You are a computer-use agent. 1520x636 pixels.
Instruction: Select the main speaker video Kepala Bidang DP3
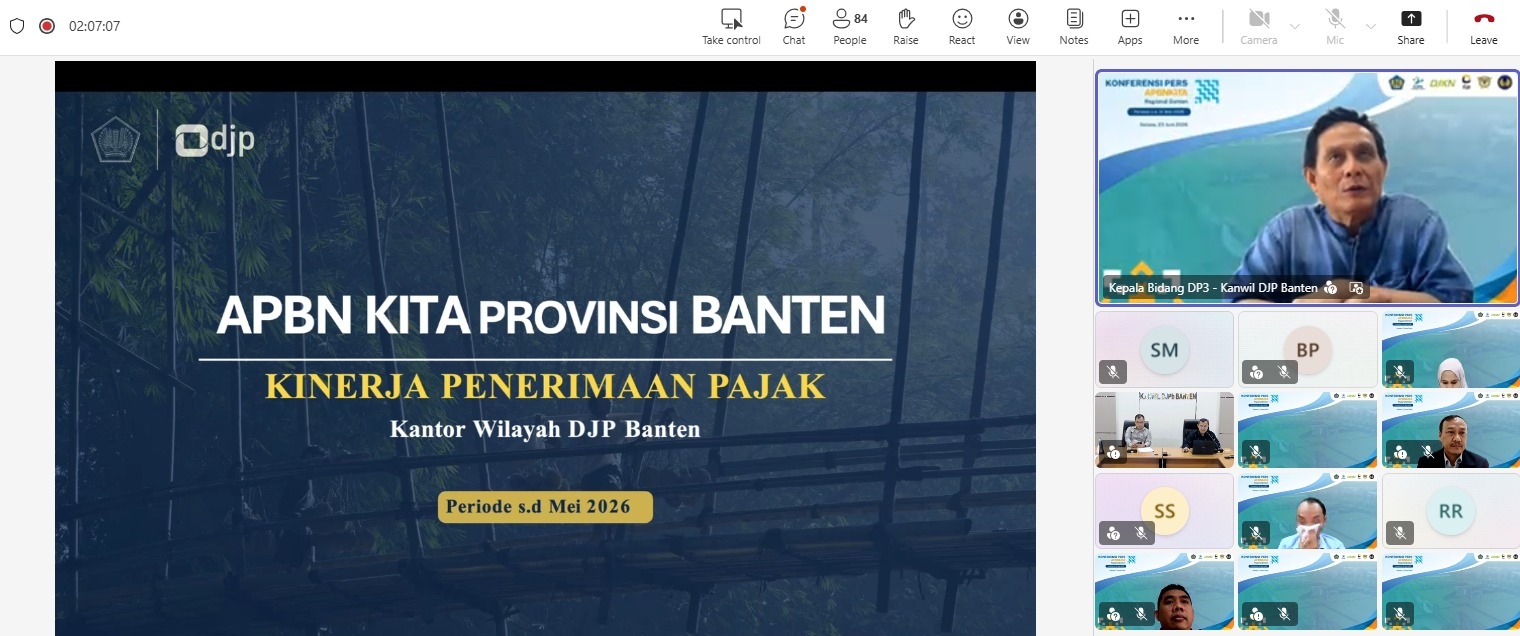(x=1307, y=187)
